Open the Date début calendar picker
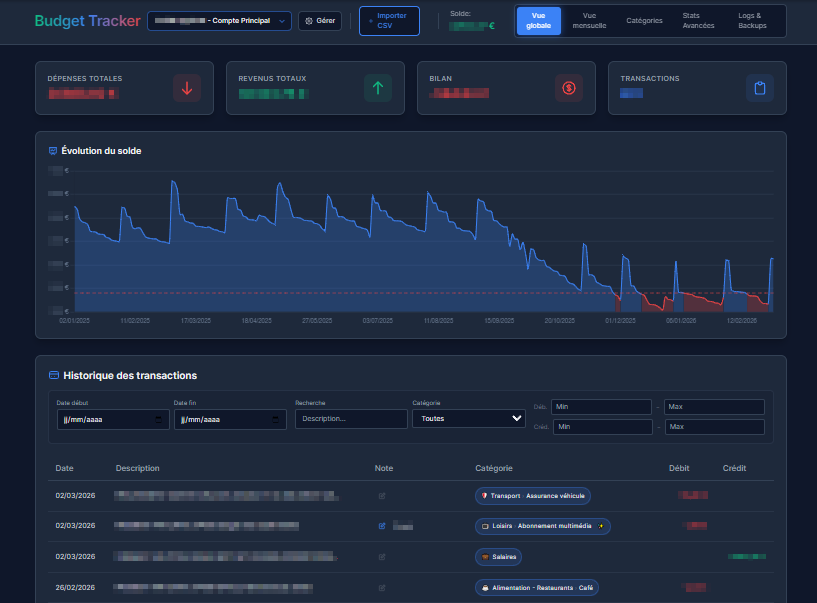817x603 pixels. point(159,420)
